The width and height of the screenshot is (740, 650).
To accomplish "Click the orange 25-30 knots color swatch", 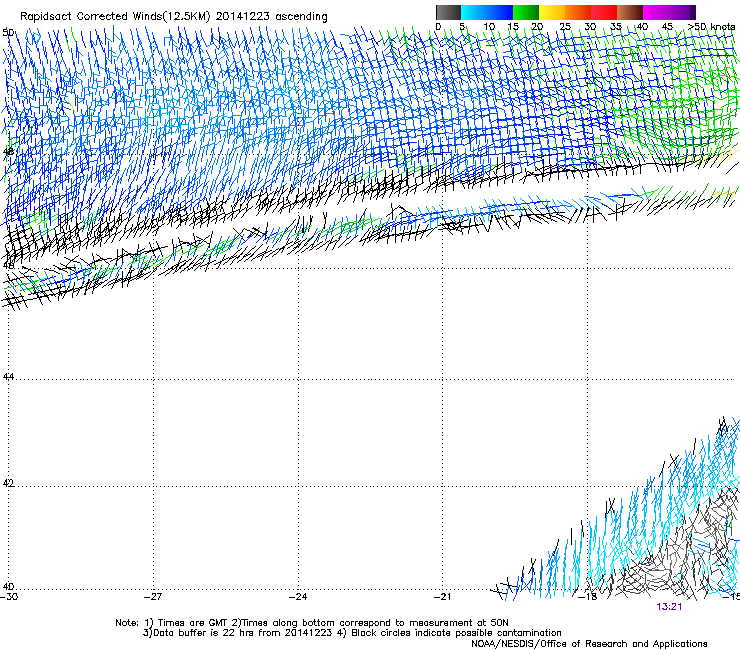I will pyautogui.click(x=578, y=12).
